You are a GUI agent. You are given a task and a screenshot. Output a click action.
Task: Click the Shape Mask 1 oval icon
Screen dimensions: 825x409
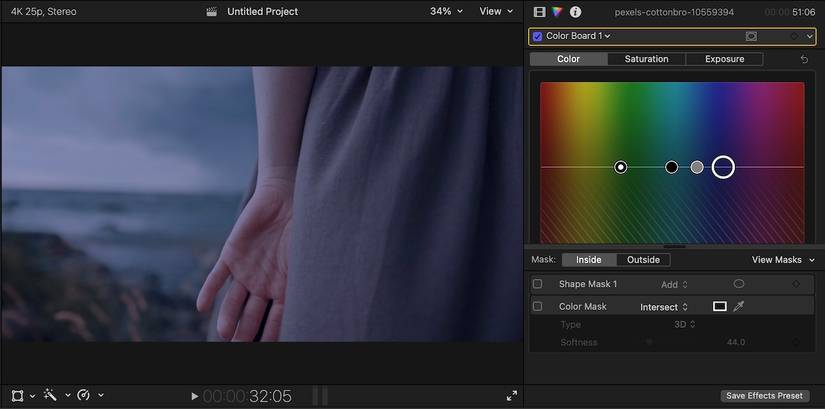pyautogui.click(x=739, y=284)
